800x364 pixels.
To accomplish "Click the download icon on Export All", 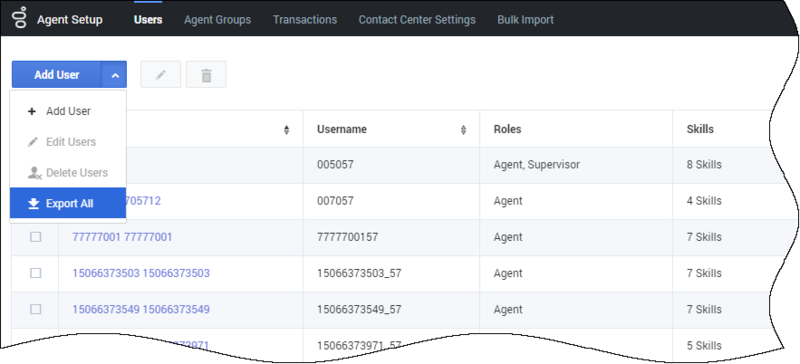I will 34,203.
